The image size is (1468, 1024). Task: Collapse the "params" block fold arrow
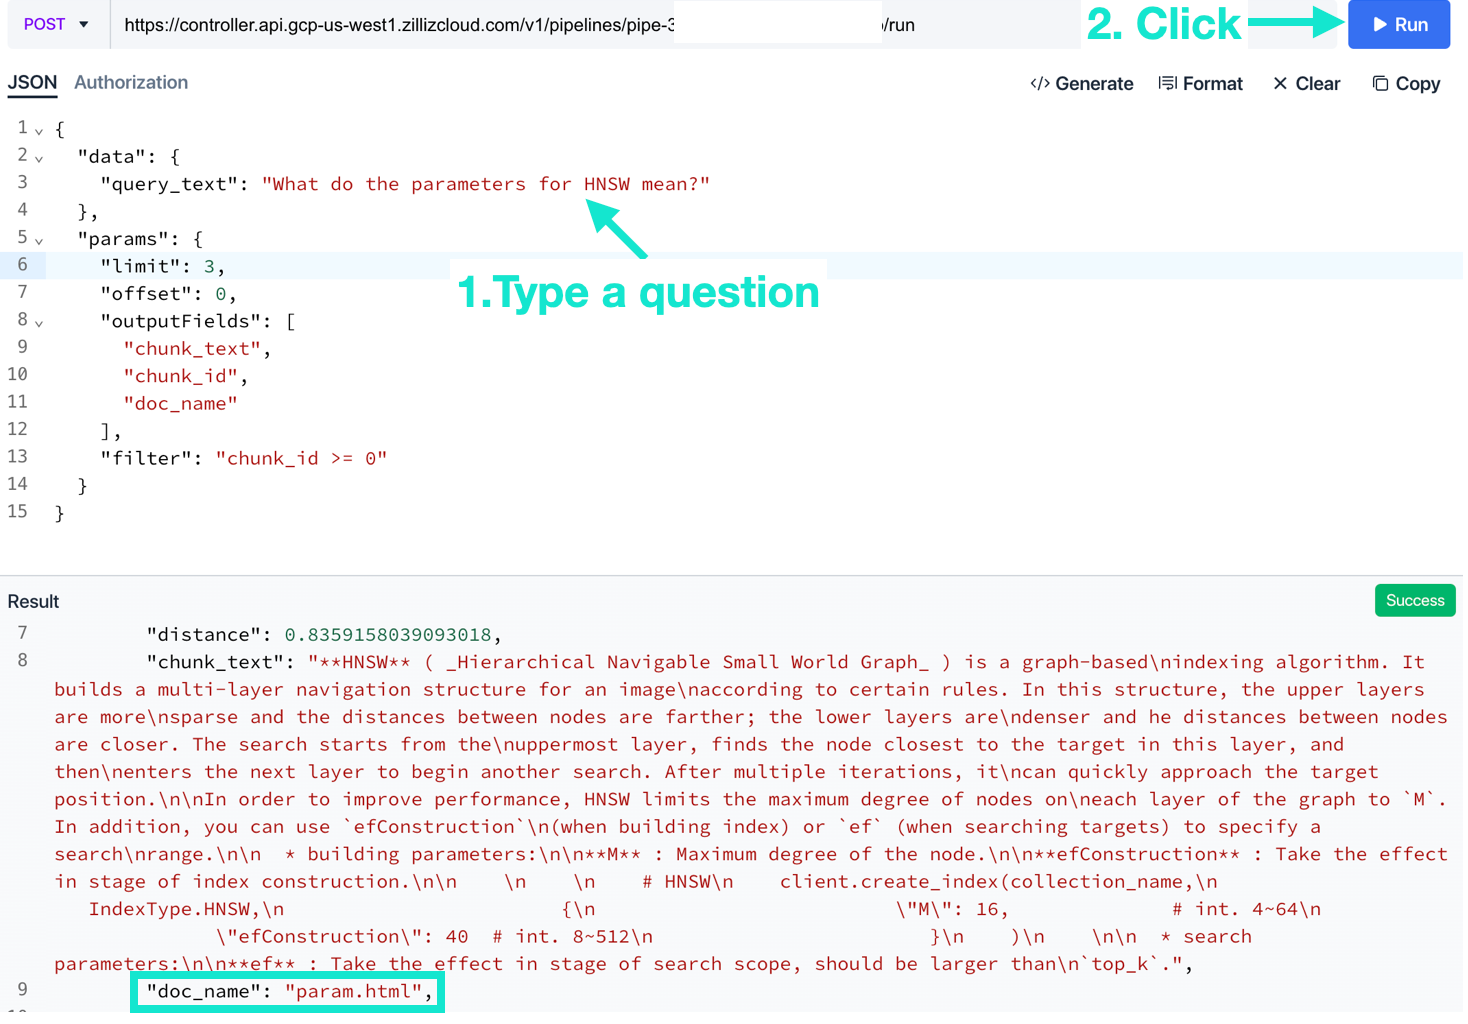click(x=39, y=241)
